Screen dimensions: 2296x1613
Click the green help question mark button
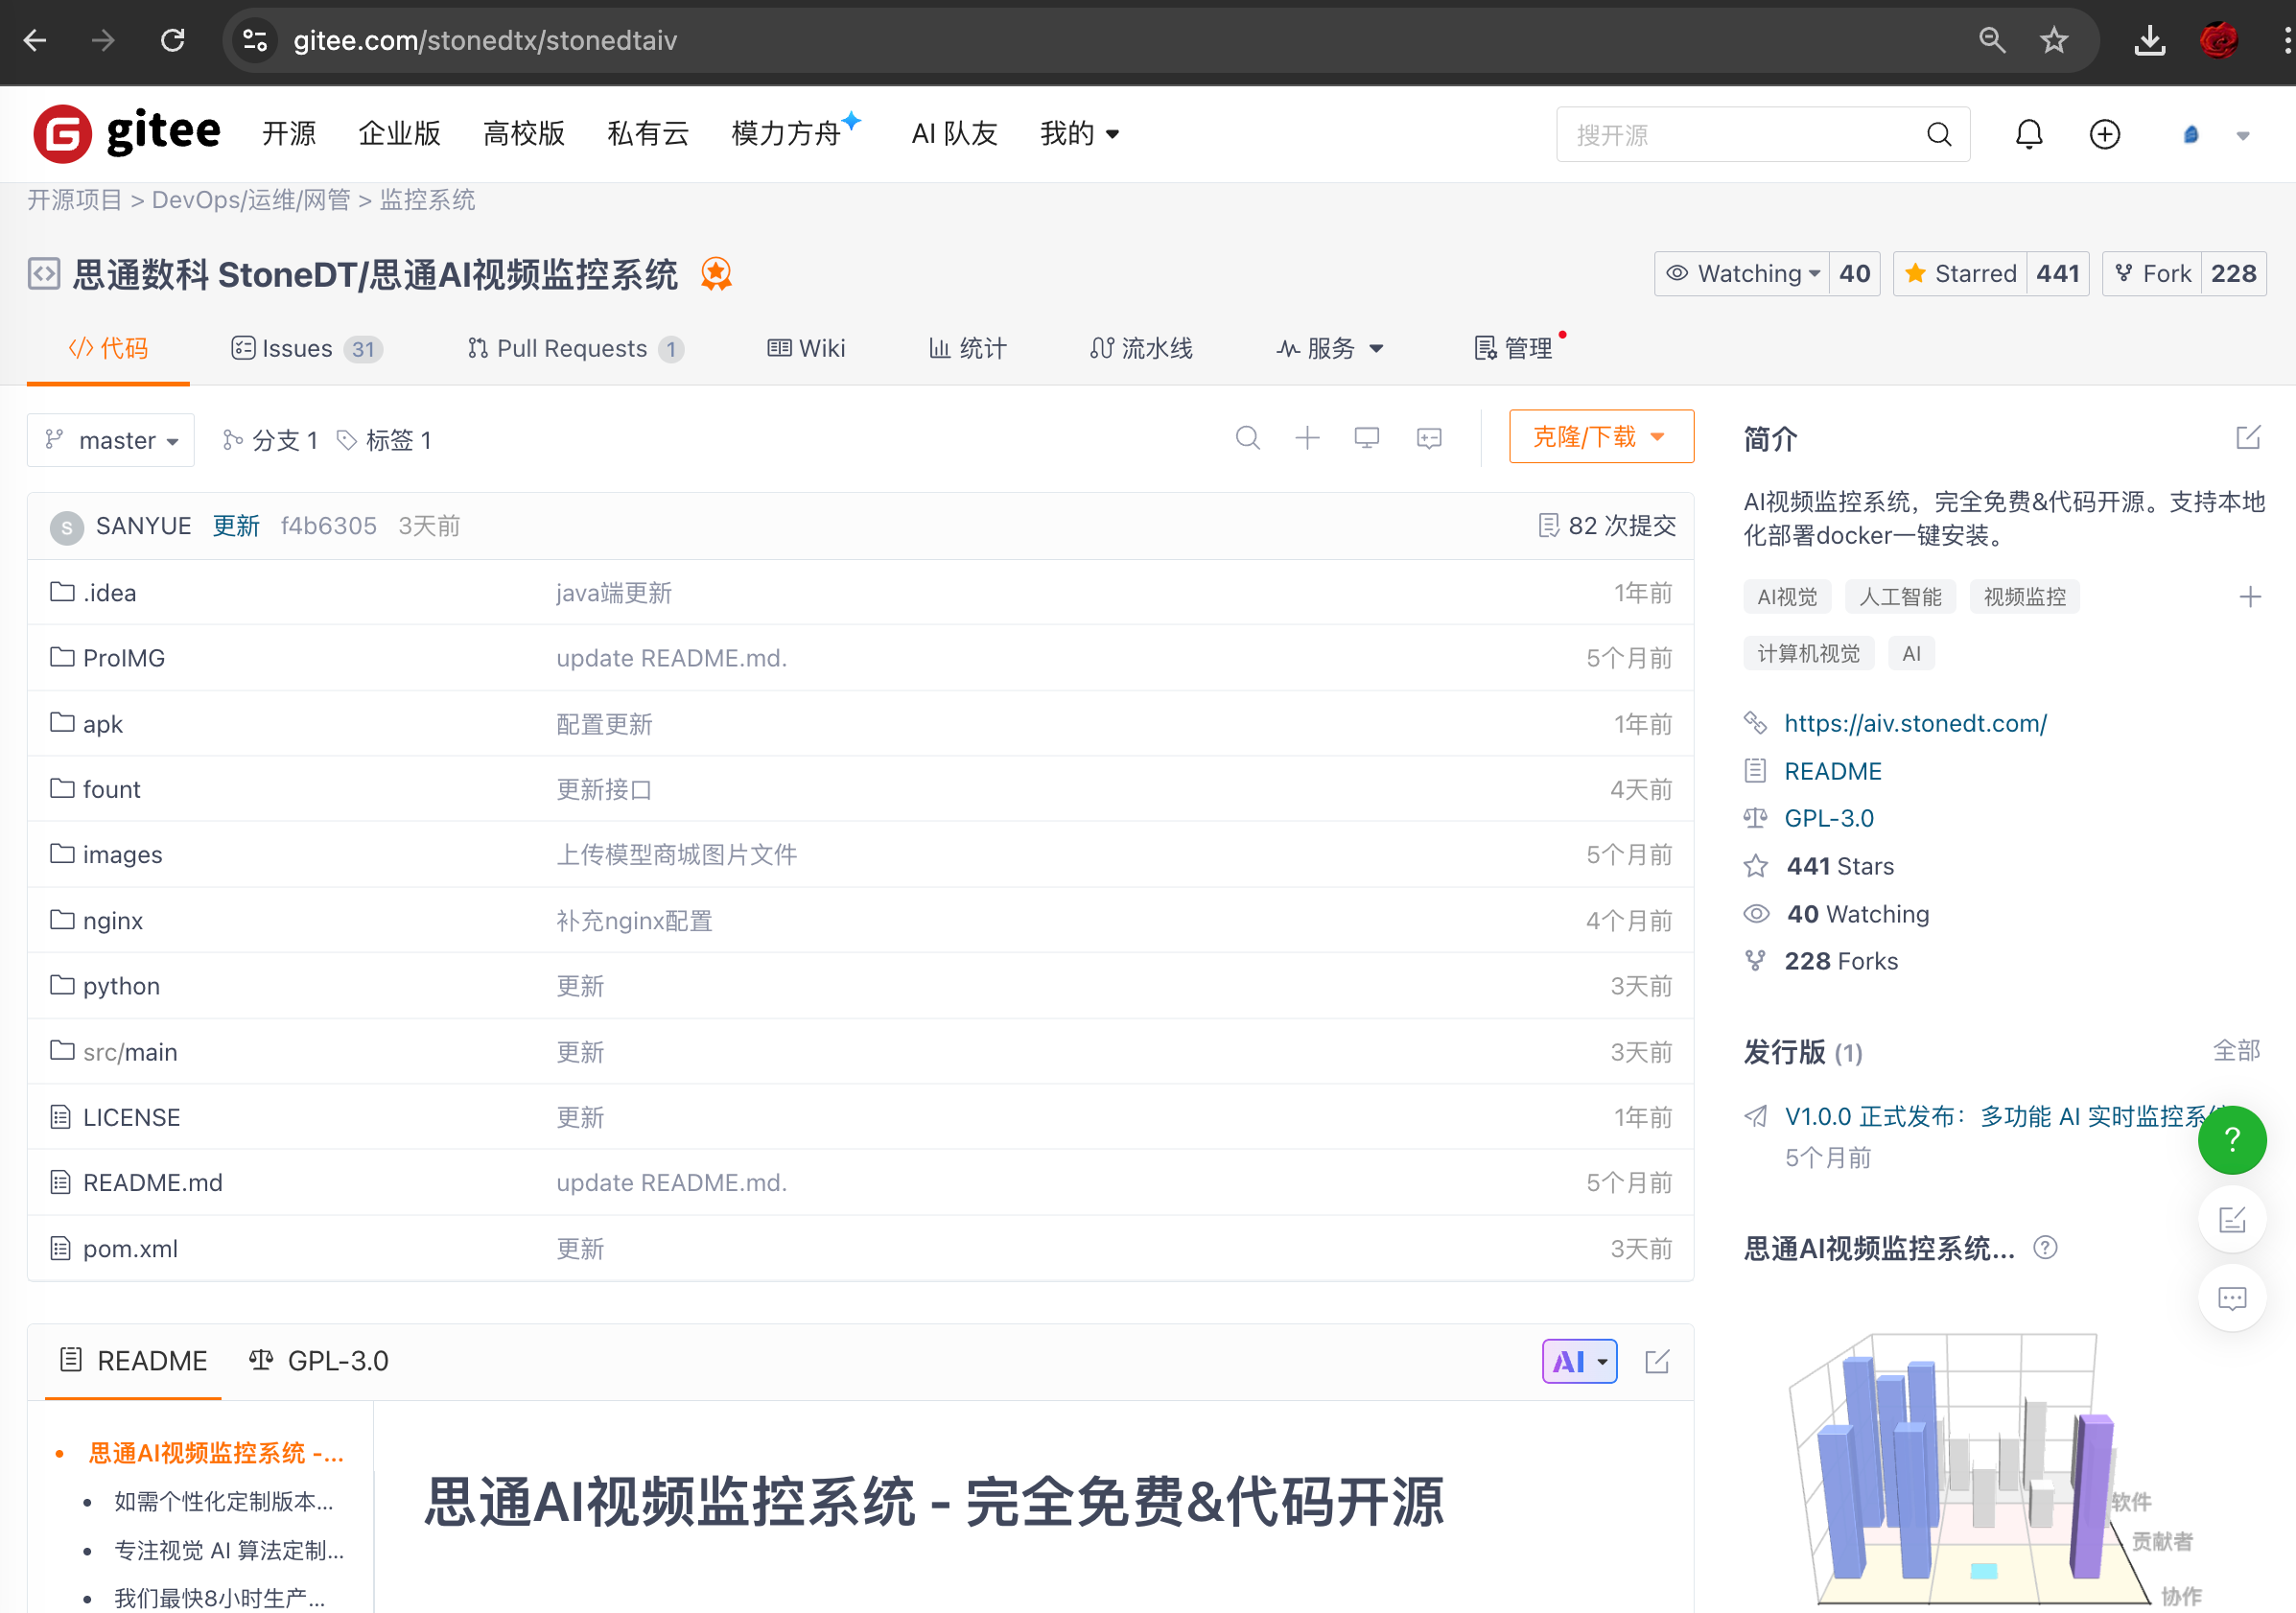(2231, 1139)
